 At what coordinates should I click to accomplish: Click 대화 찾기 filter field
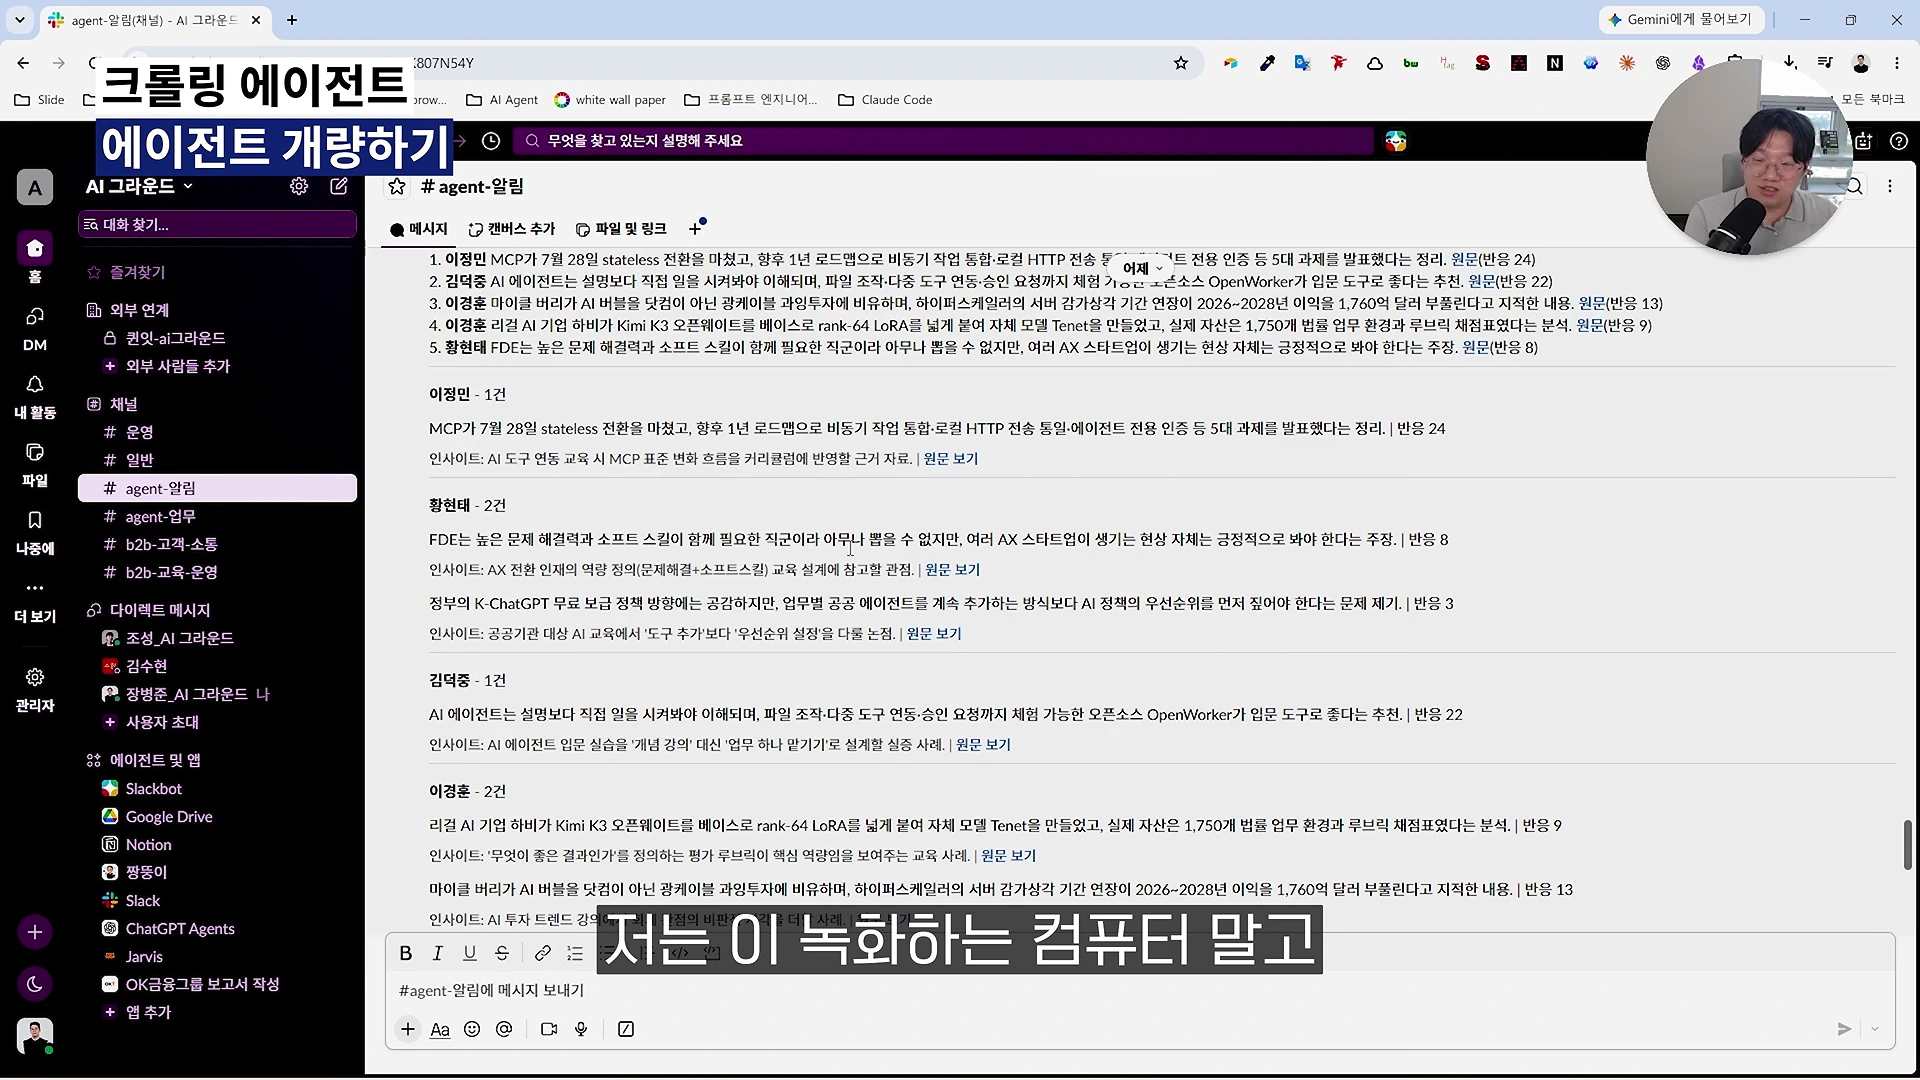(x=217, y=224)
